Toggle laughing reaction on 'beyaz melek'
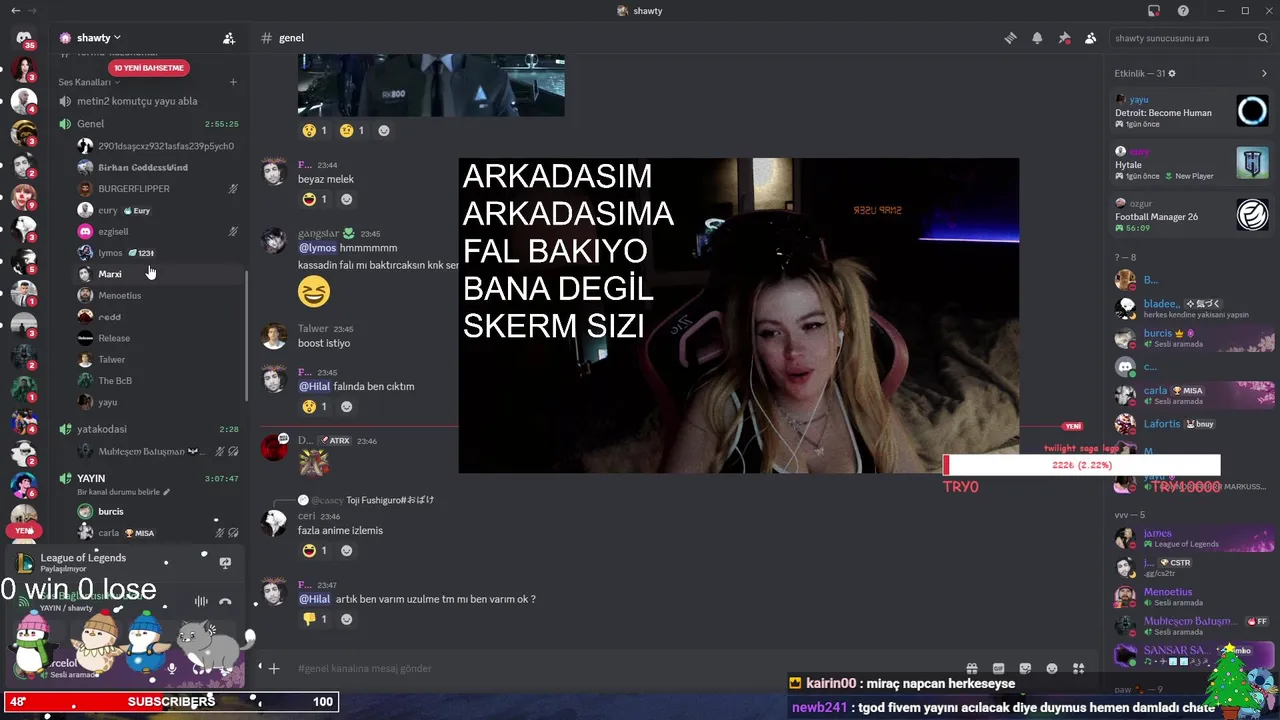 point(315,199)
